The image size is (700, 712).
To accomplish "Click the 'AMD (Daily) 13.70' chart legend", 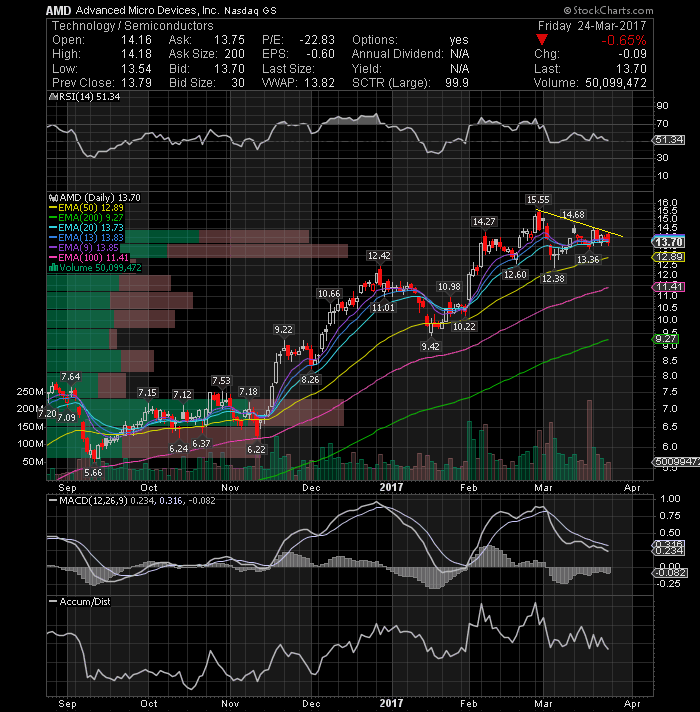I will click(x=95, y=198).
